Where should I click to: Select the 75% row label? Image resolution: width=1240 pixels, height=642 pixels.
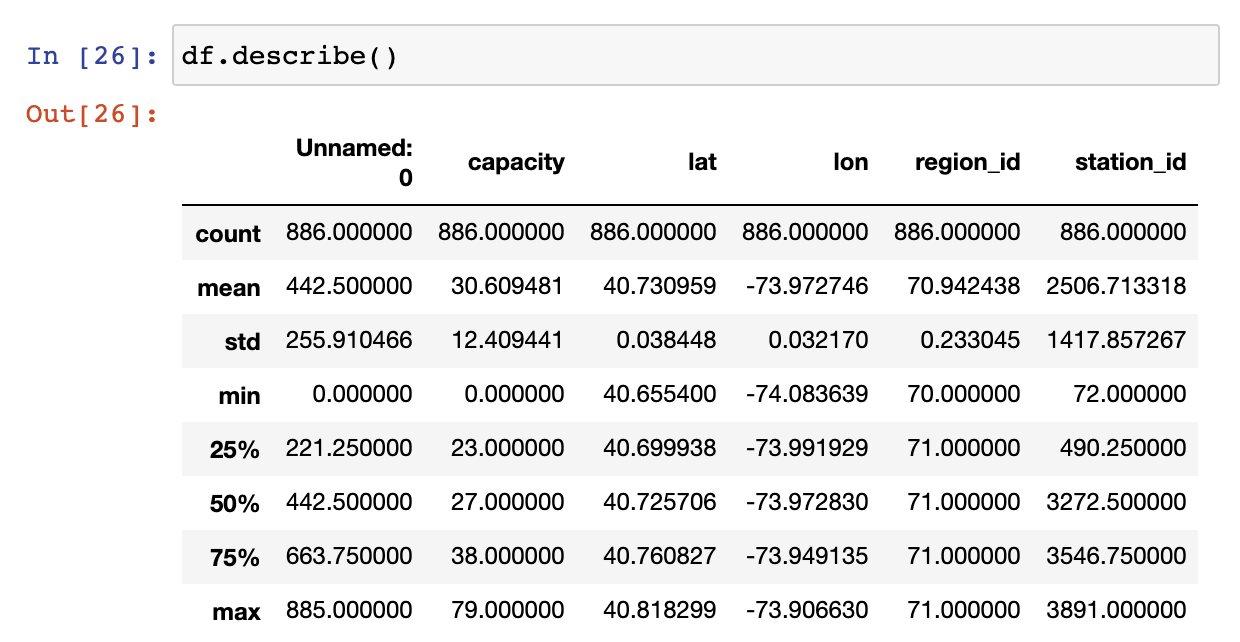coord(235,558)
